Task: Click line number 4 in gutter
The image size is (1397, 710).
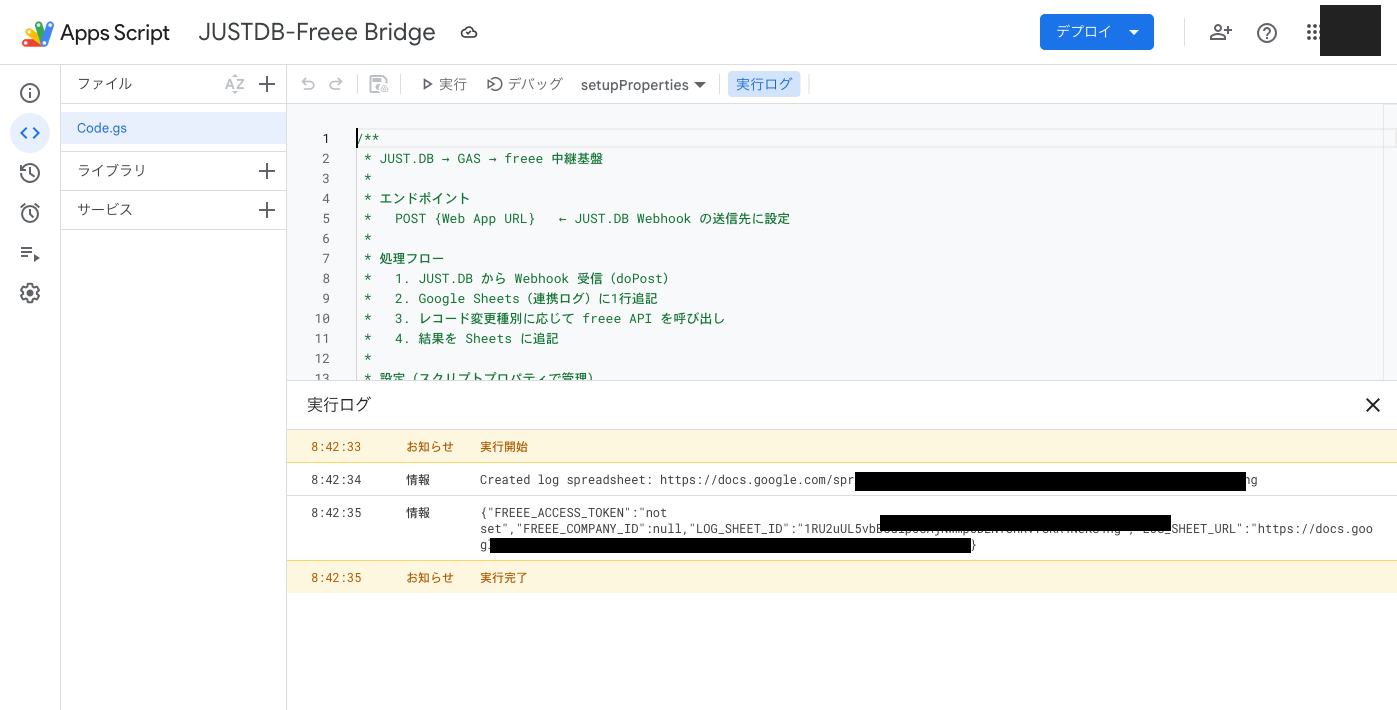Action: click(x=325, y=198)
